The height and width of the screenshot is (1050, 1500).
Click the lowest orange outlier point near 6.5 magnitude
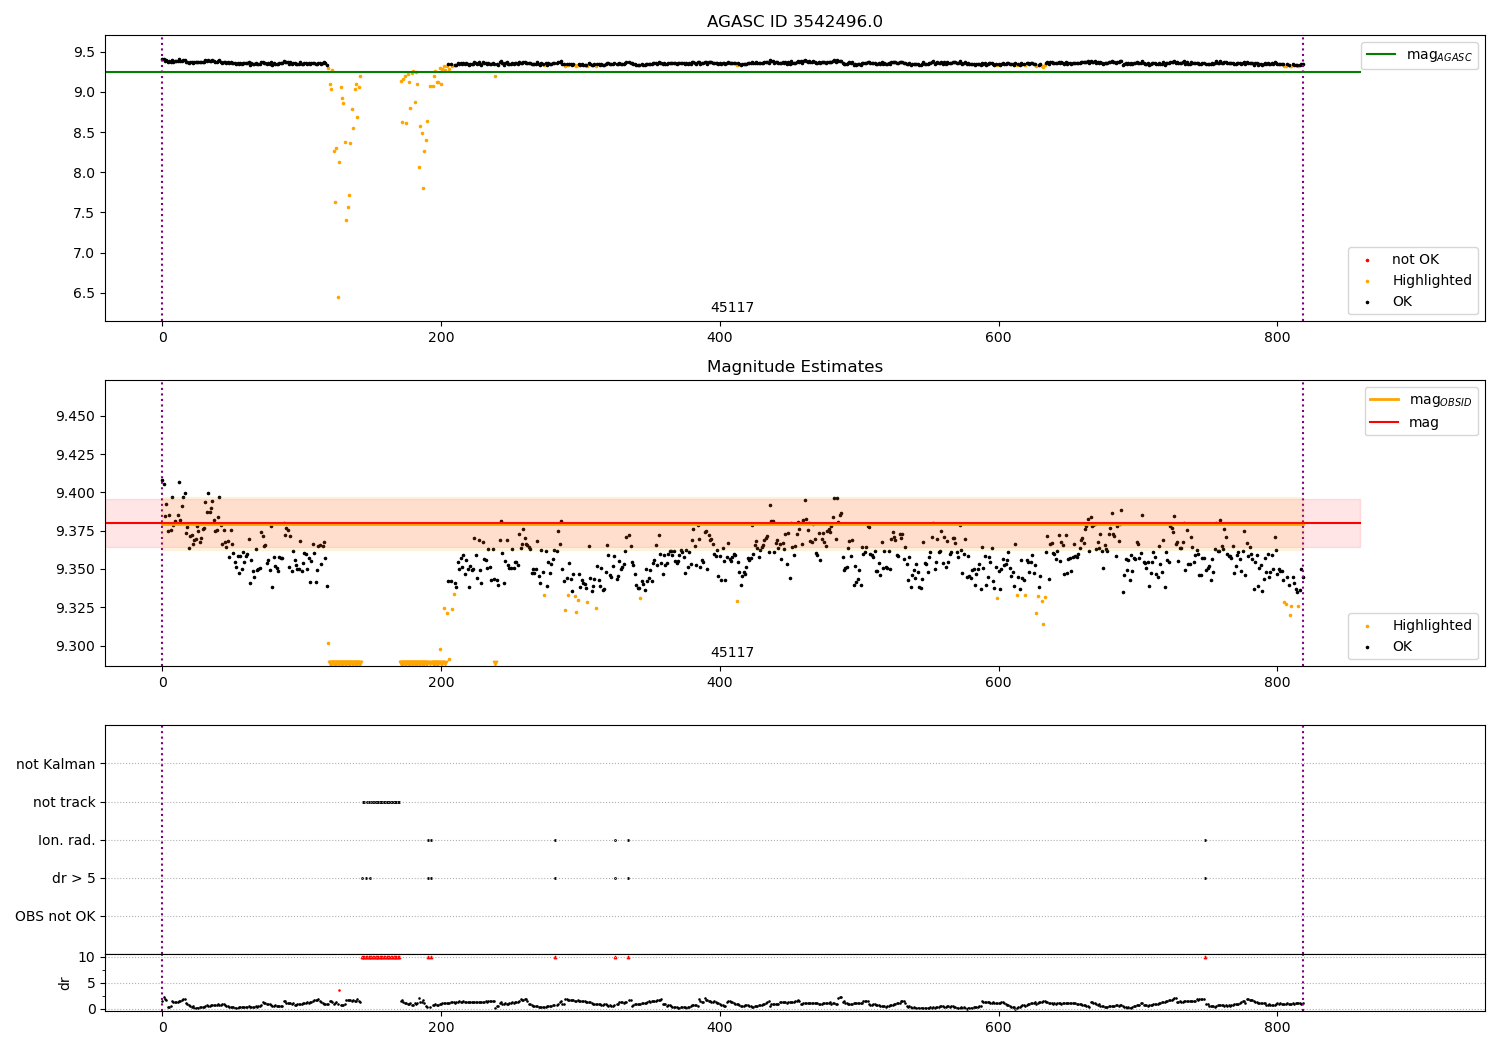[x=338, y=297]
